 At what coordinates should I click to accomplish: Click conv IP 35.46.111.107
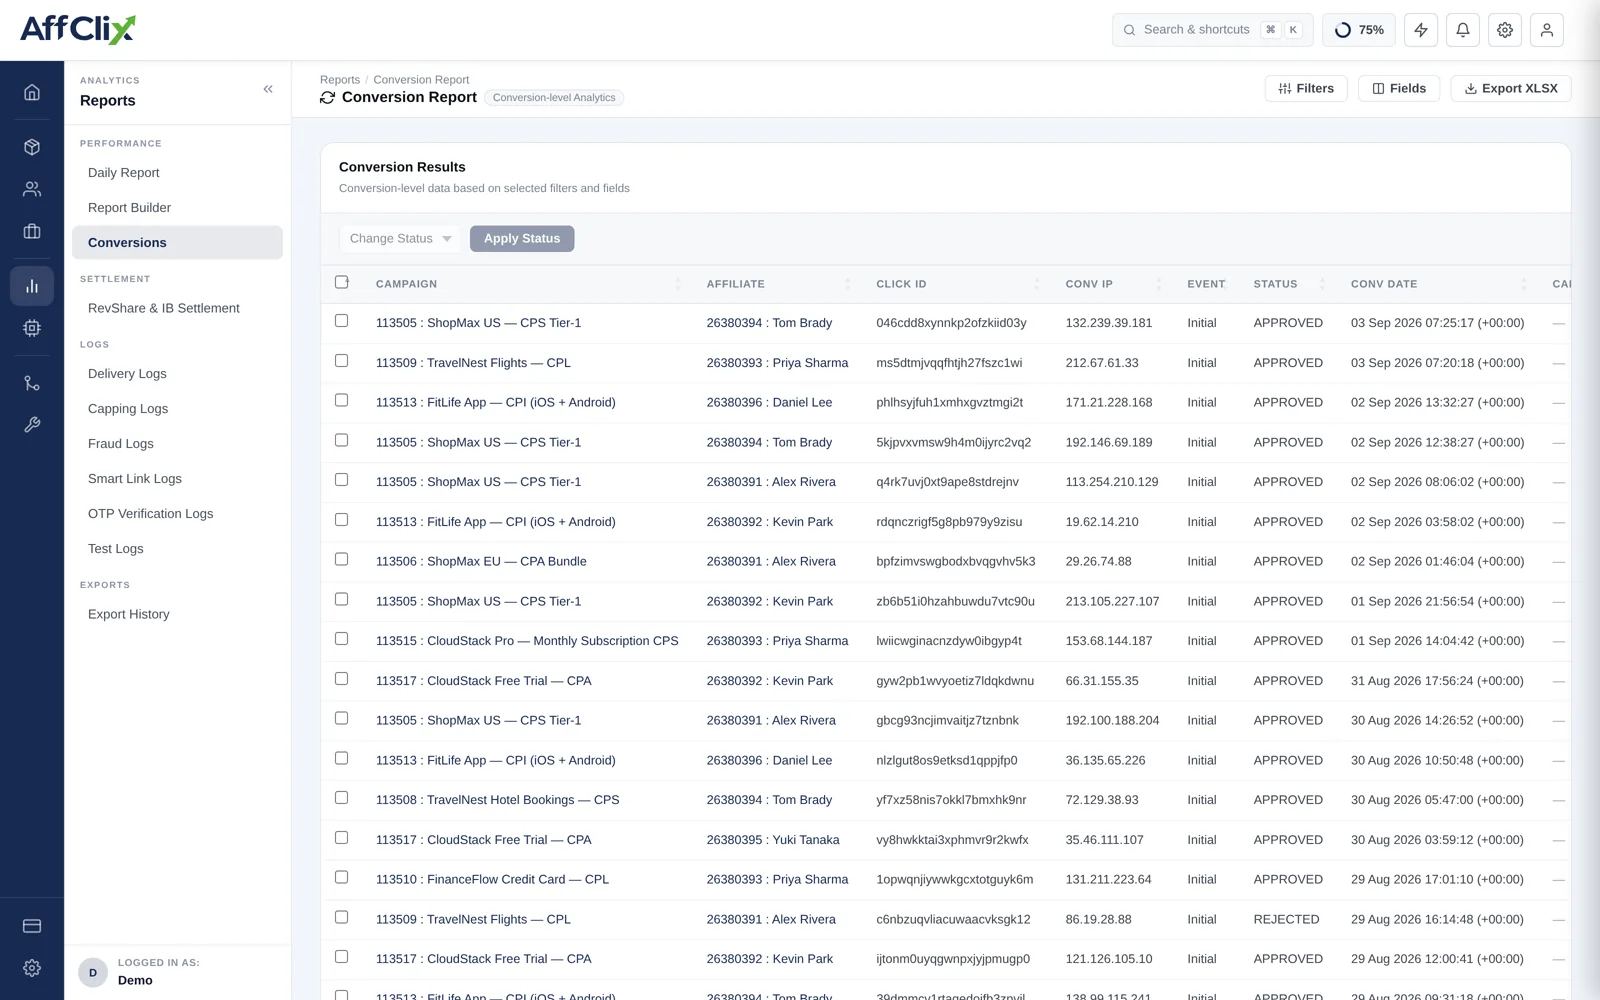click(1105, 840)
